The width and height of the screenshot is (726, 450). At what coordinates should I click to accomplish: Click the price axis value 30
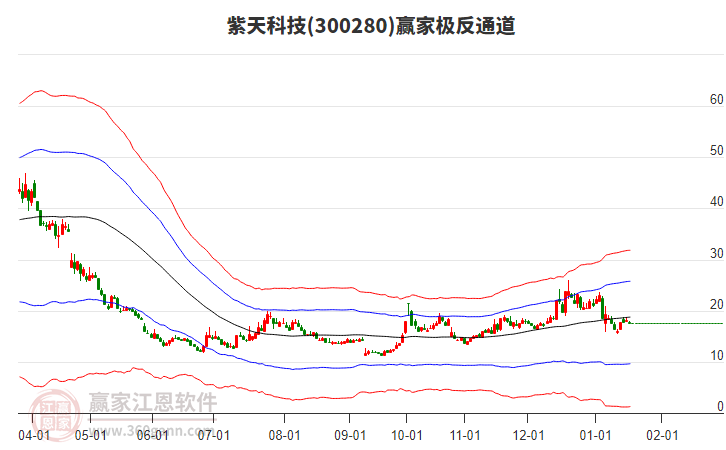click(x=716, y=253)
